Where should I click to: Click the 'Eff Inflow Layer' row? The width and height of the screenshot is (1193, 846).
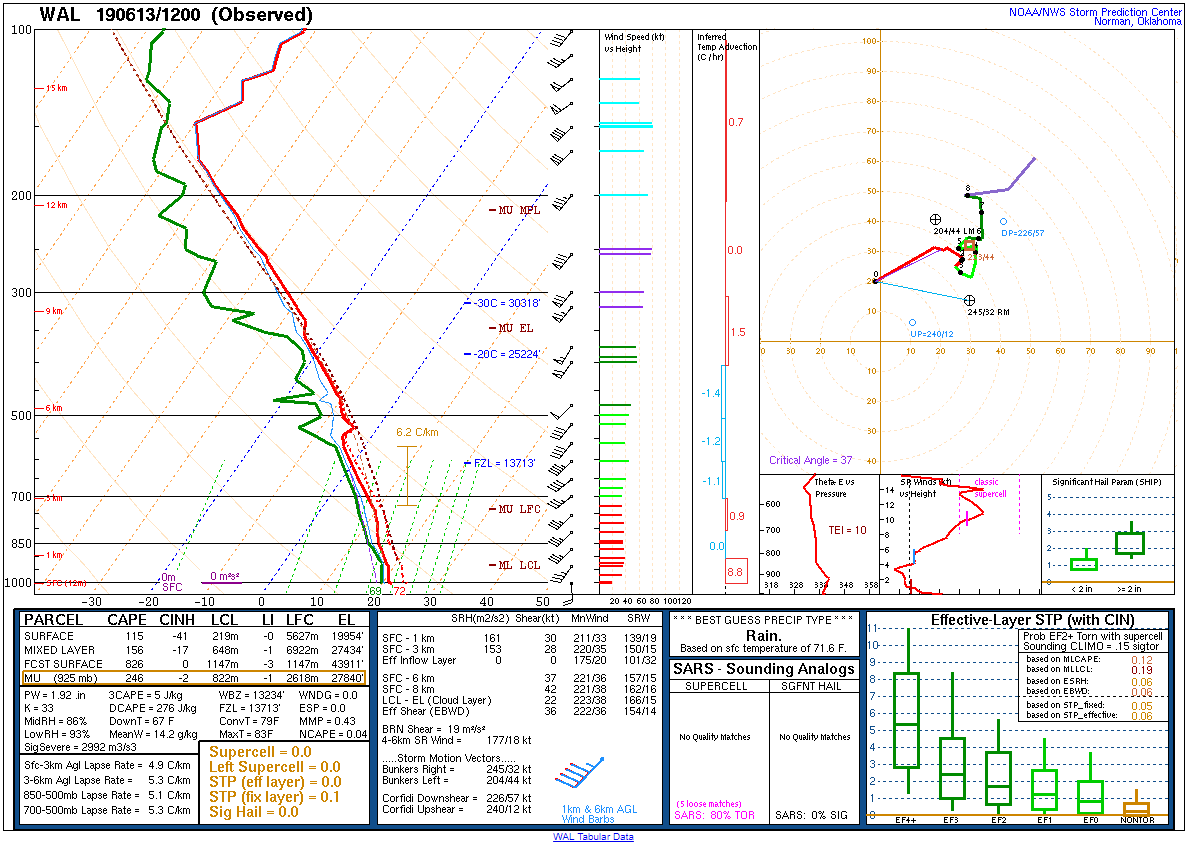click(520, 660)
